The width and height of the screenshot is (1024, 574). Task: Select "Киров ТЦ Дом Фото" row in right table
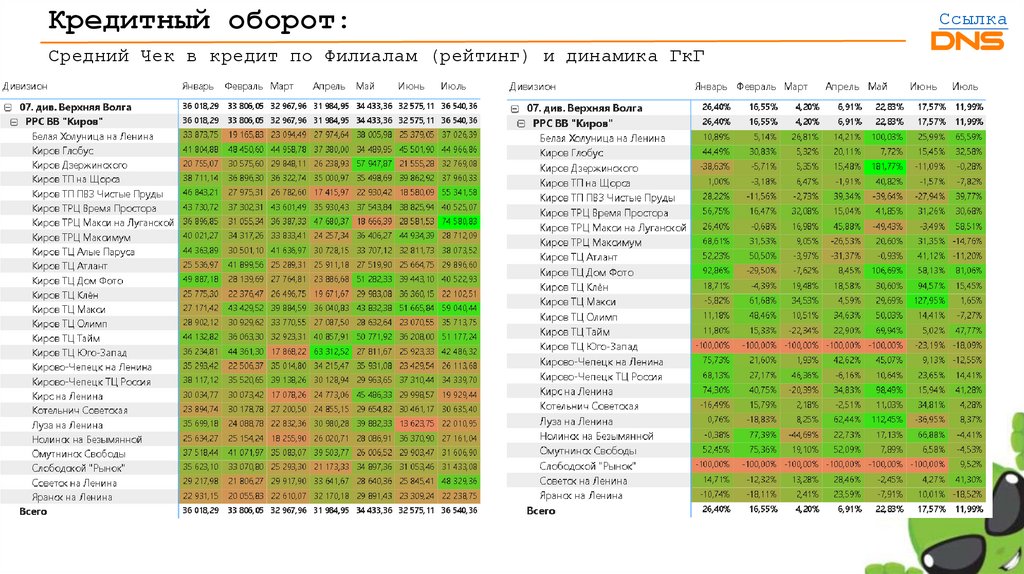pos(746,272)
